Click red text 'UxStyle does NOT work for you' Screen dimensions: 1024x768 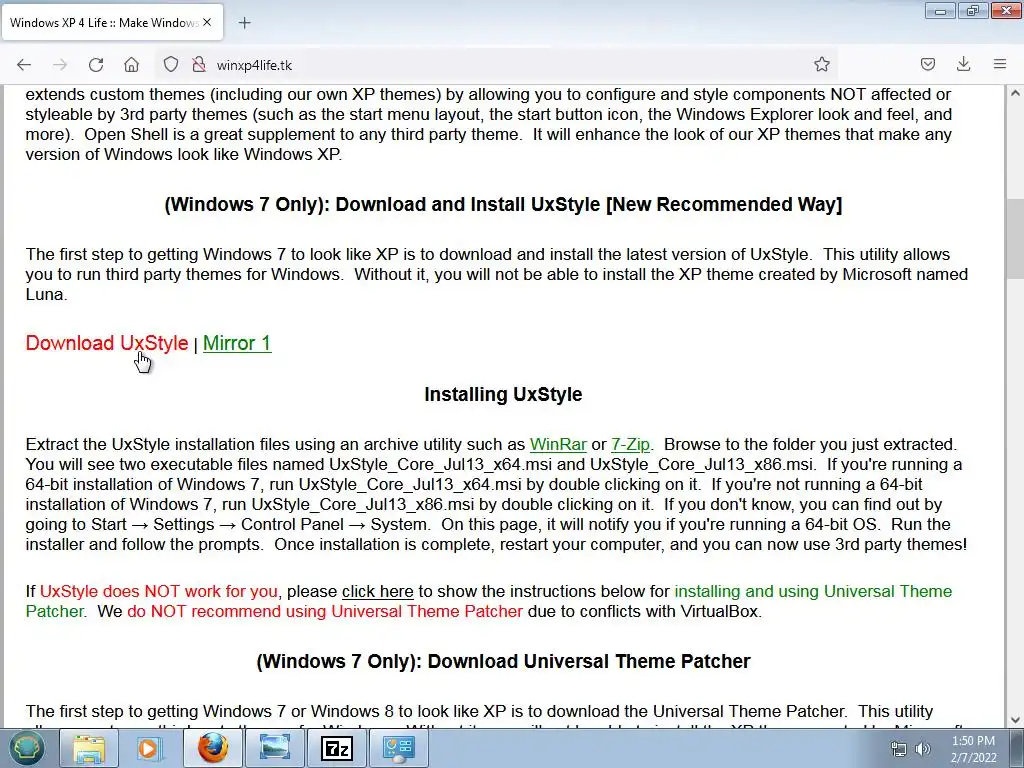click(x=159, y=591)
